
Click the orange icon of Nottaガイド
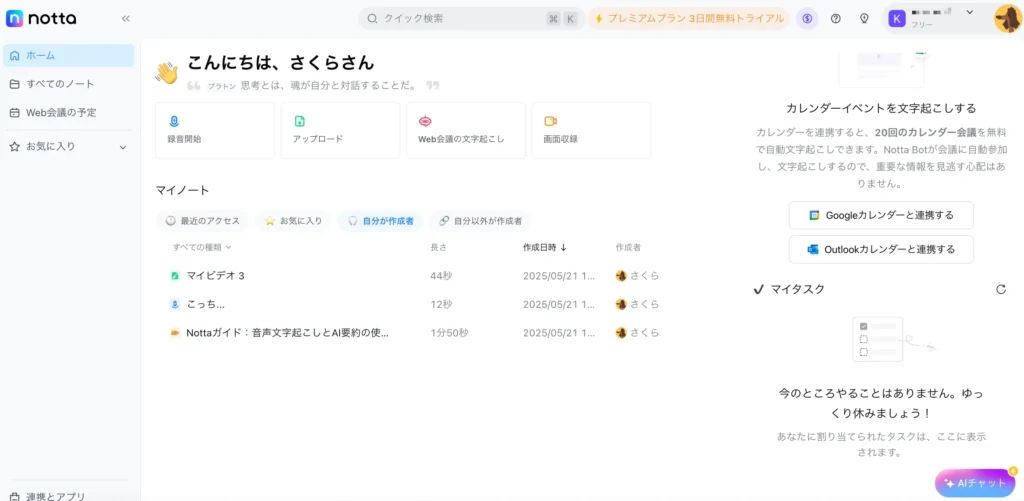point(174,332)
